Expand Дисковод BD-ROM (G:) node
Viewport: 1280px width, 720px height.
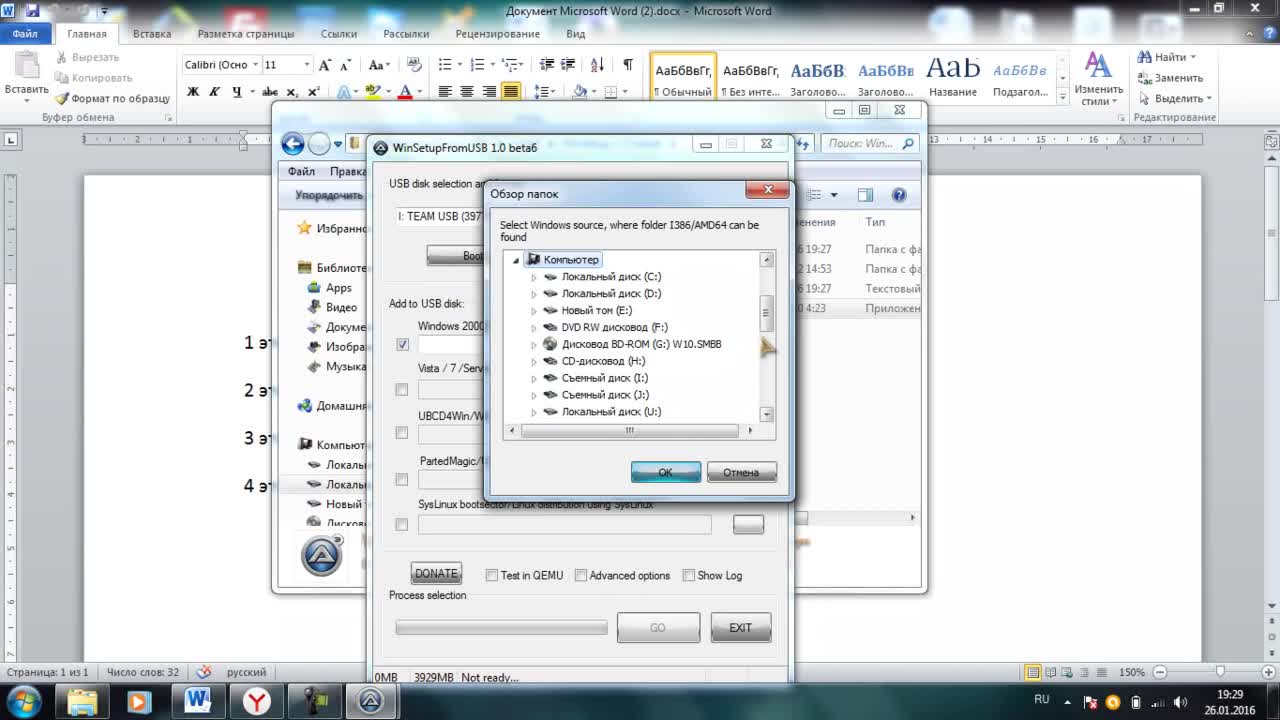(x=534, y=345)
